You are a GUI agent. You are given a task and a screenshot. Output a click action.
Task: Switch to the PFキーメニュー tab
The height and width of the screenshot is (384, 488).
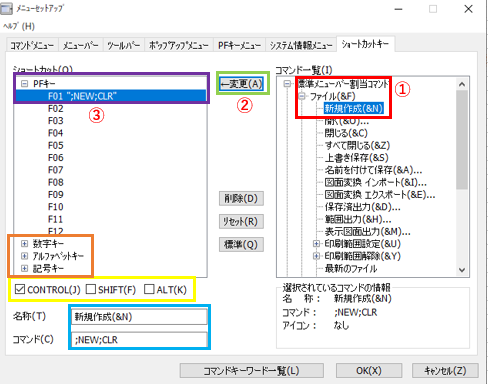[x=239, y=45]
